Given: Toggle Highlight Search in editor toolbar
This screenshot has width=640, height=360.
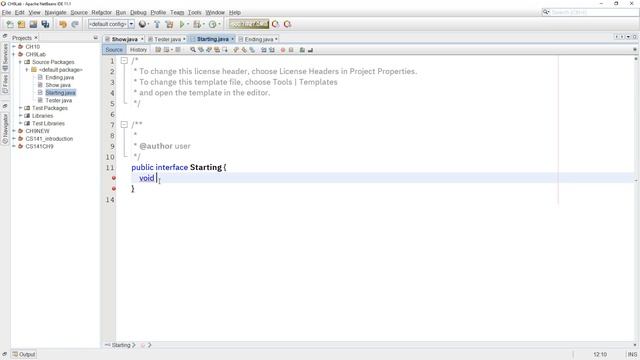Looking at the screenshot, I should click(x=217, y=50).
